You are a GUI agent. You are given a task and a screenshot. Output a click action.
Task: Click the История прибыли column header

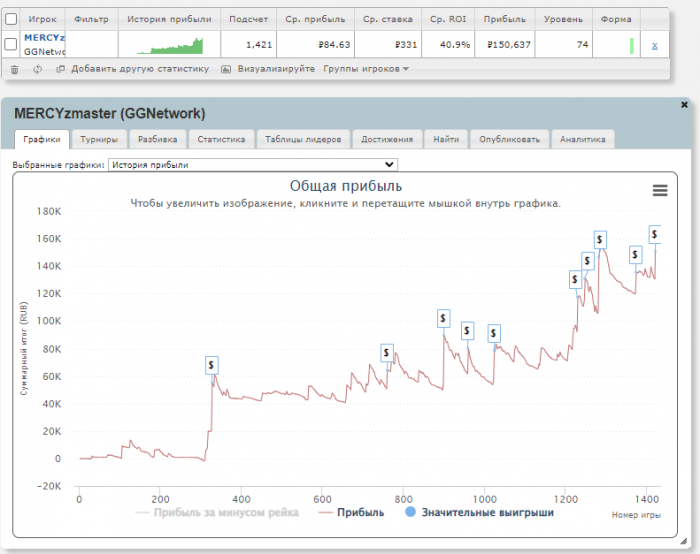point(169,19)
